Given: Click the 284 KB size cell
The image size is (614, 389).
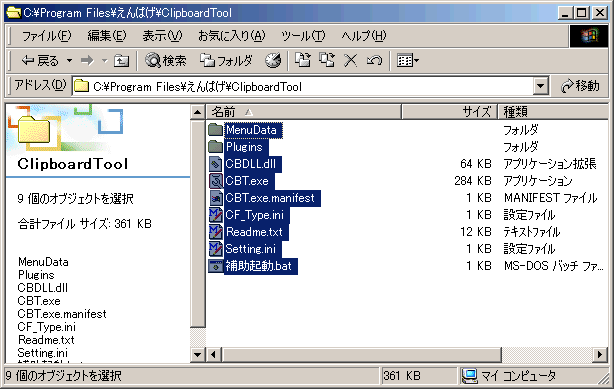Looking at the screenshot, I should click(x=473, y=181).
